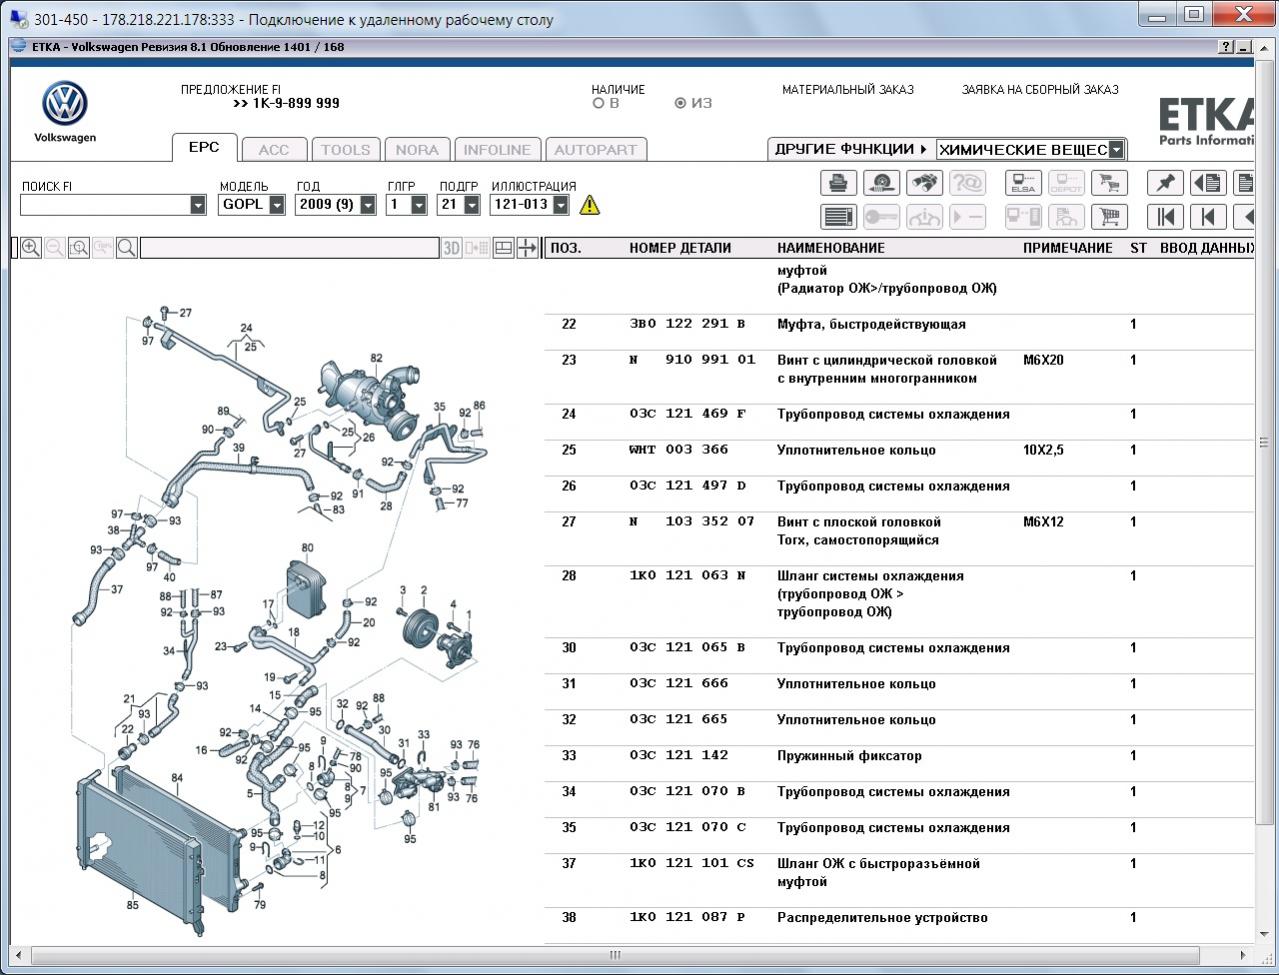Viewport: 1279px width, 975px height.
Task: Click the DEPOT toolbar button
Action: point(1066,183)
